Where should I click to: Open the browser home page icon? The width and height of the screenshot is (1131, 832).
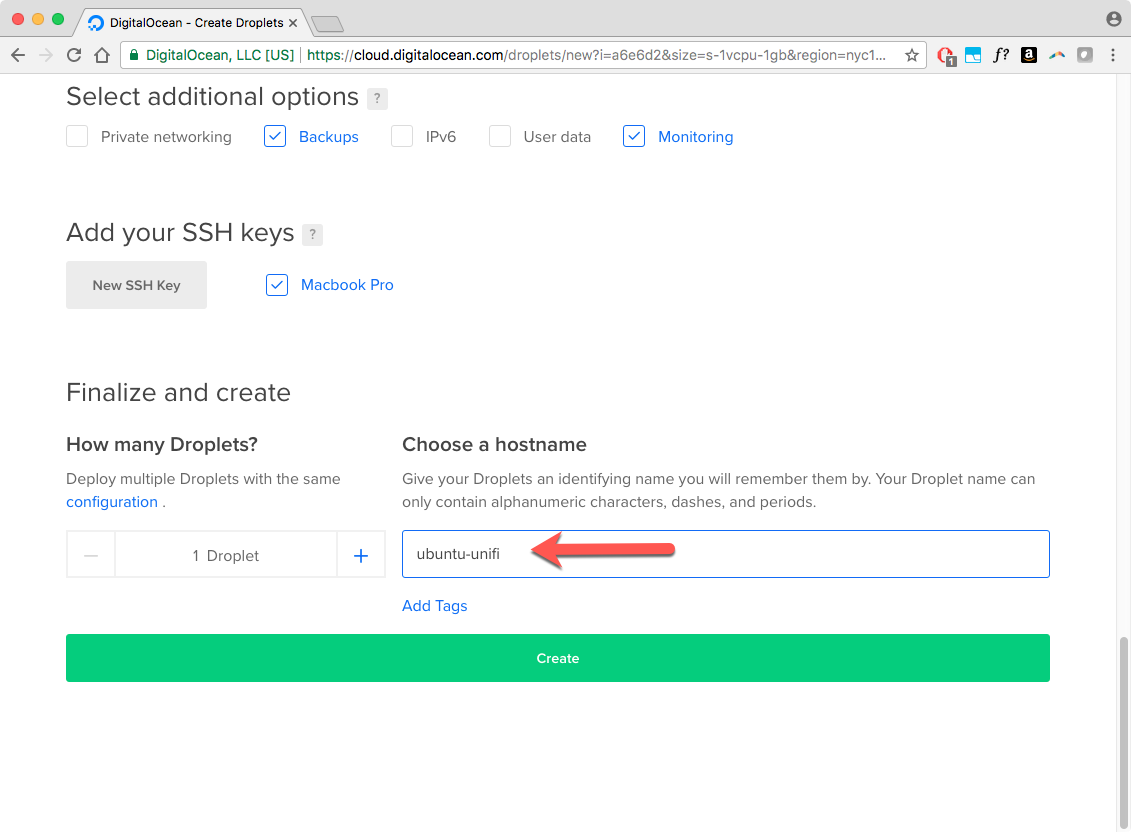[102, 55]
